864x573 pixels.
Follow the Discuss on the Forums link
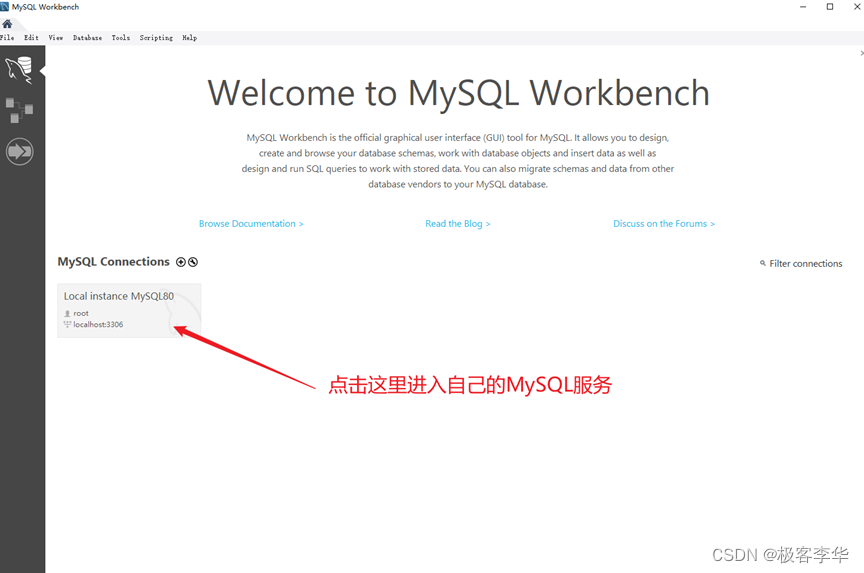point(664,224)
